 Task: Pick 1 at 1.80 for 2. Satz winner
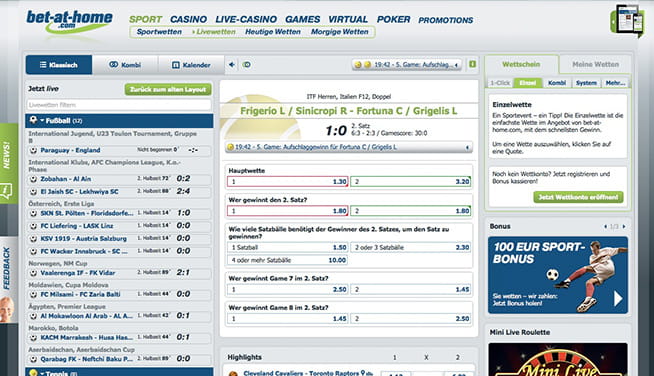(x=287, y=211)
